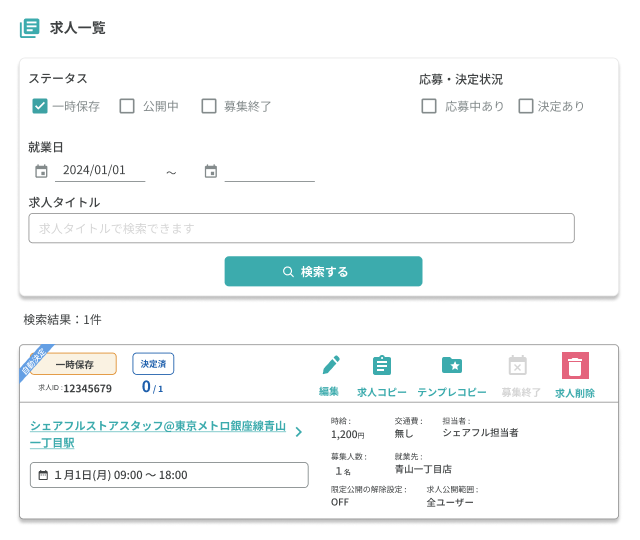
Task: Click the 求人一覧 header list icon
Action: pyautogui.click(x=30, y=28)
